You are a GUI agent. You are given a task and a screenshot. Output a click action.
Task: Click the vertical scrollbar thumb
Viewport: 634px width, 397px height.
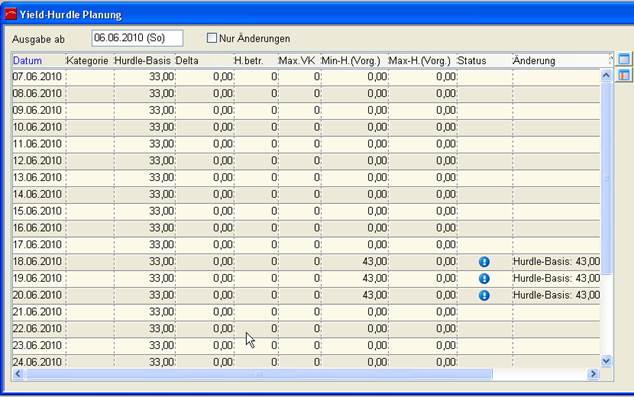[x=606, y=178]
